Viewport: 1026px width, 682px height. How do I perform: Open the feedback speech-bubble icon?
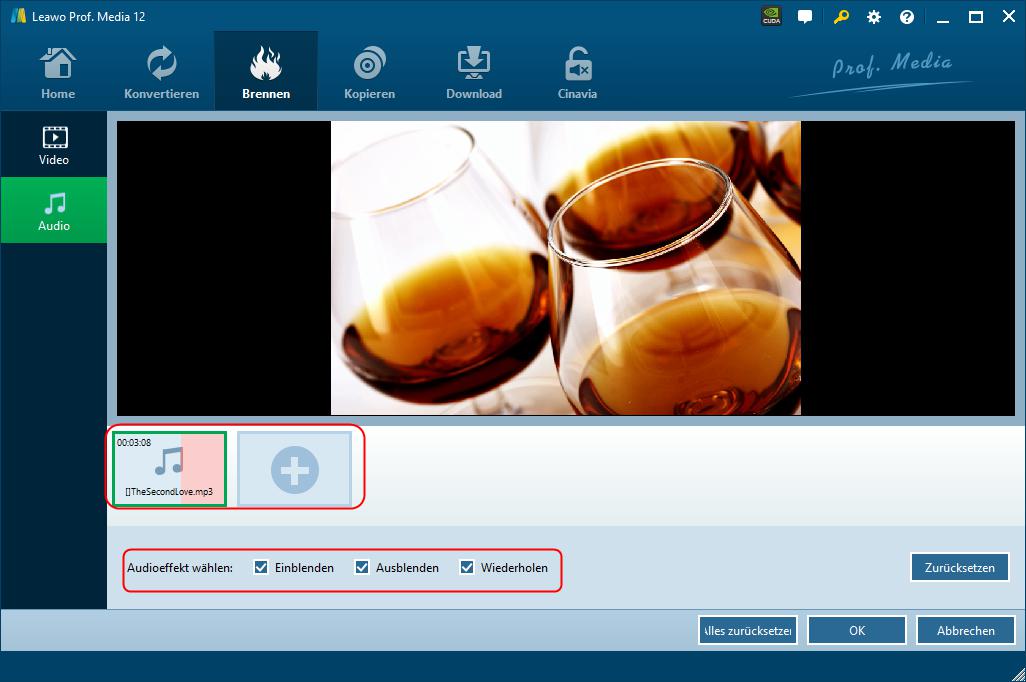[x=805, y=17]
